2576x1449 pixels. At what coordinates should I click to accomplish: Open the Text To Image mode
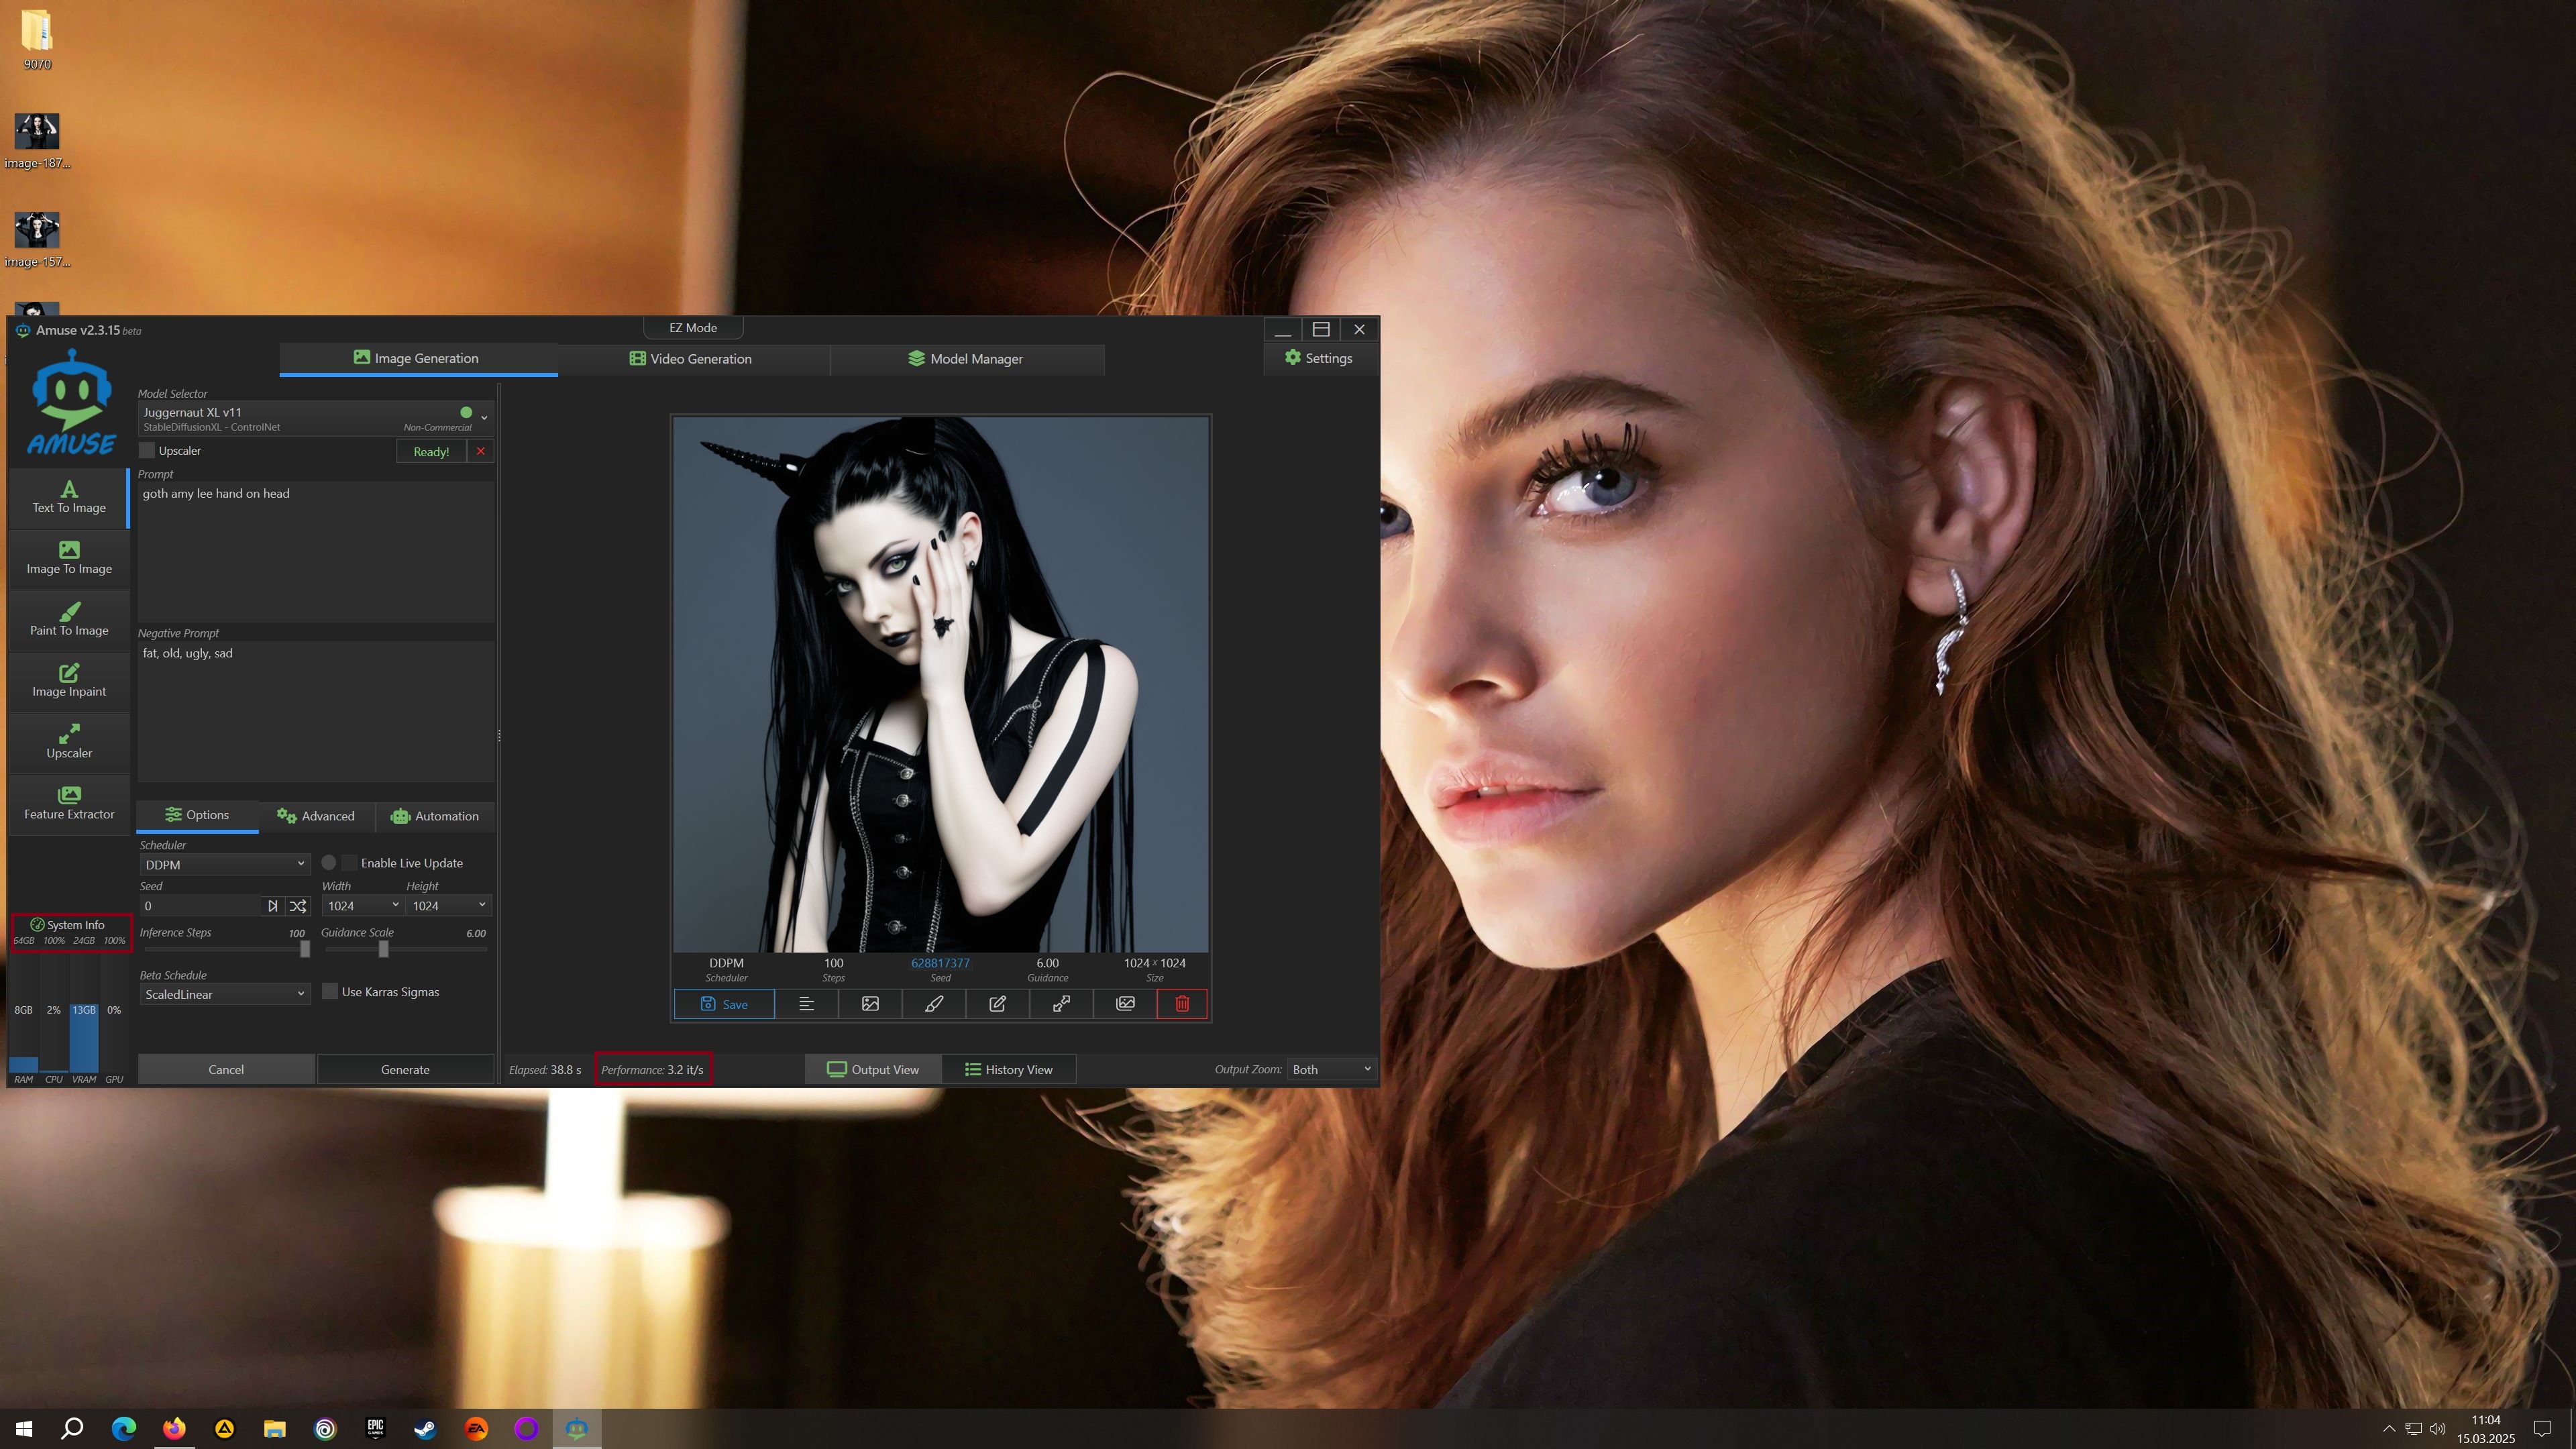pos(69,497)
